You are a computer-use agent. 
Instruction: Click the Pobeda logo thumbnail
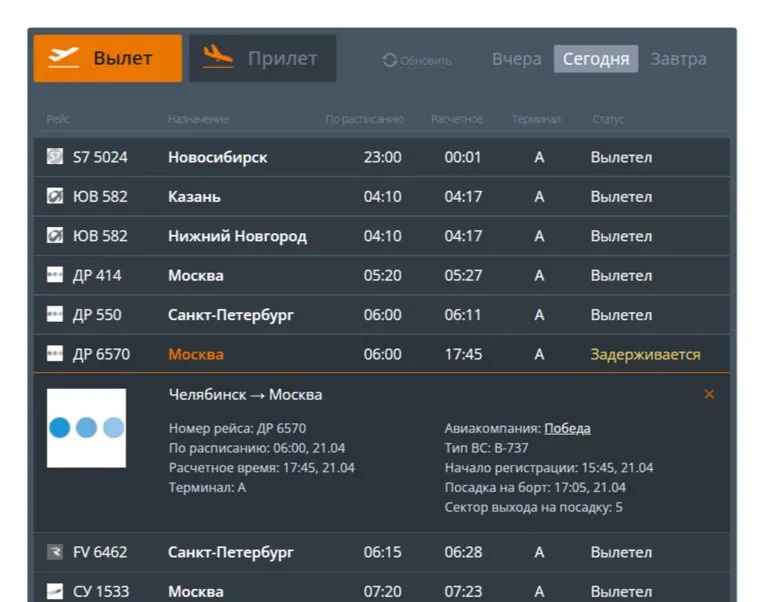click(x=86, y=428)
